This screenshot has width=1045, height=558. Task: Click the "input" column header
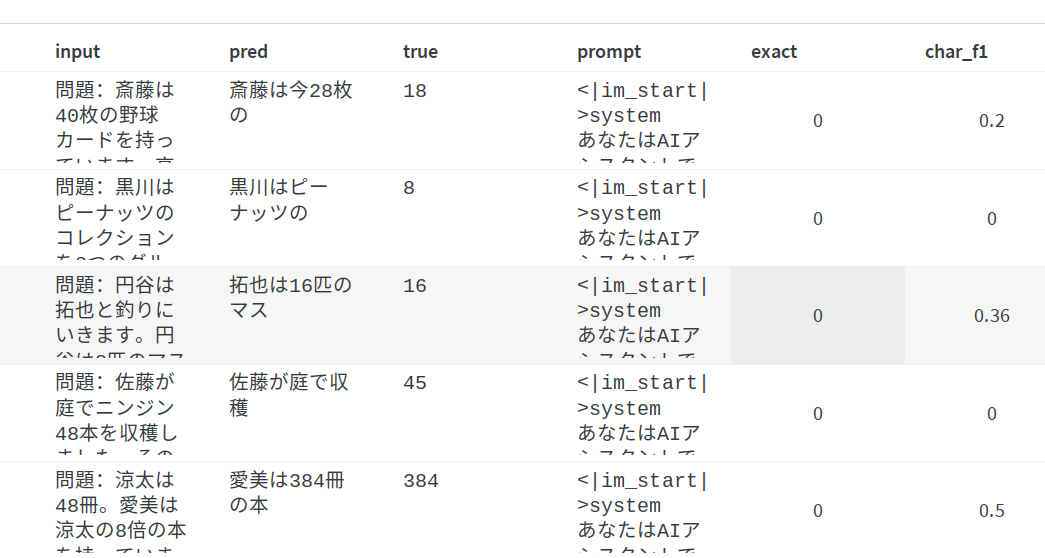click(78, 52)
